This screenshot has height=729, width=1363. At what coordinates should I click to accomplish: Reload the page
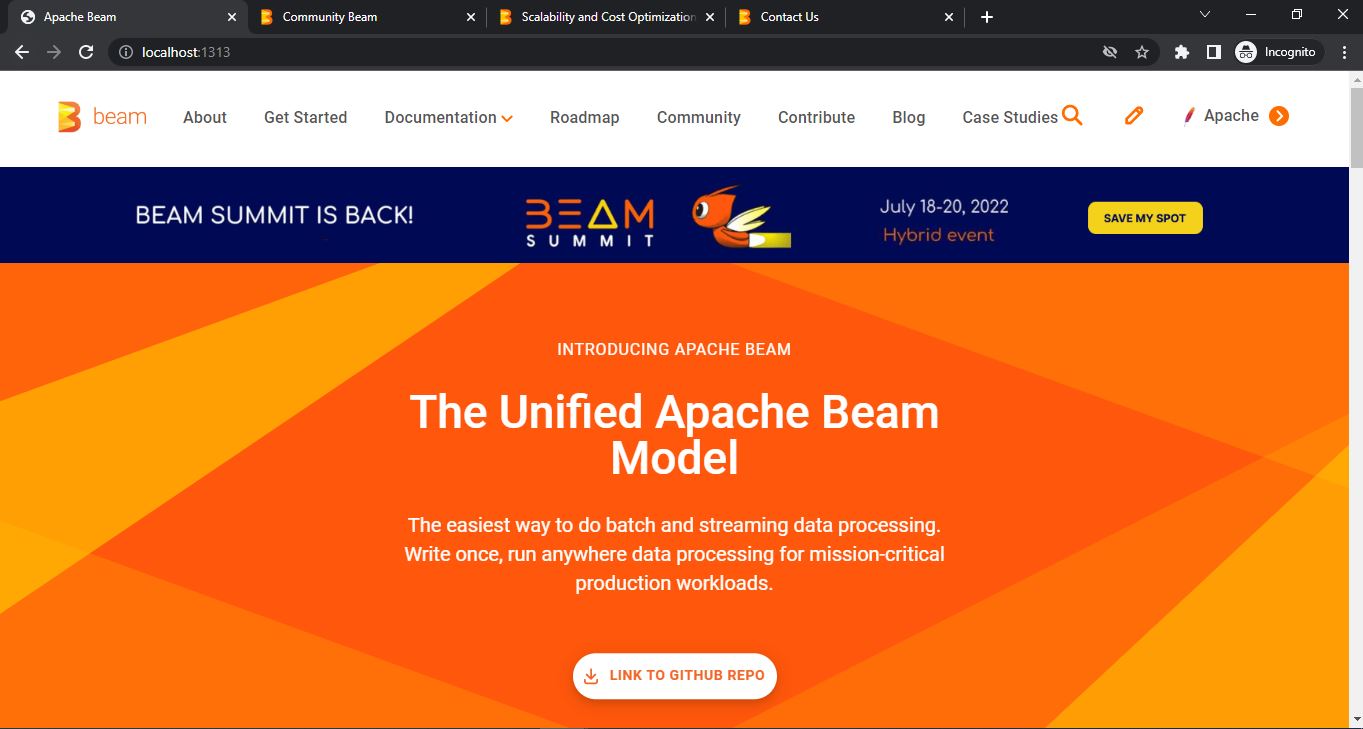pos(86,52)
